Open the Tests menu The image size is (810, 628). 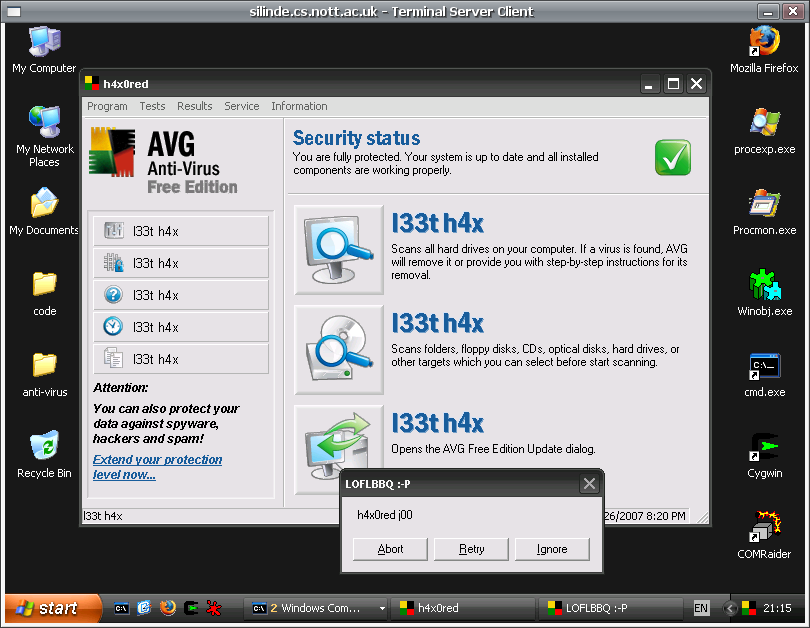[152, 106]
